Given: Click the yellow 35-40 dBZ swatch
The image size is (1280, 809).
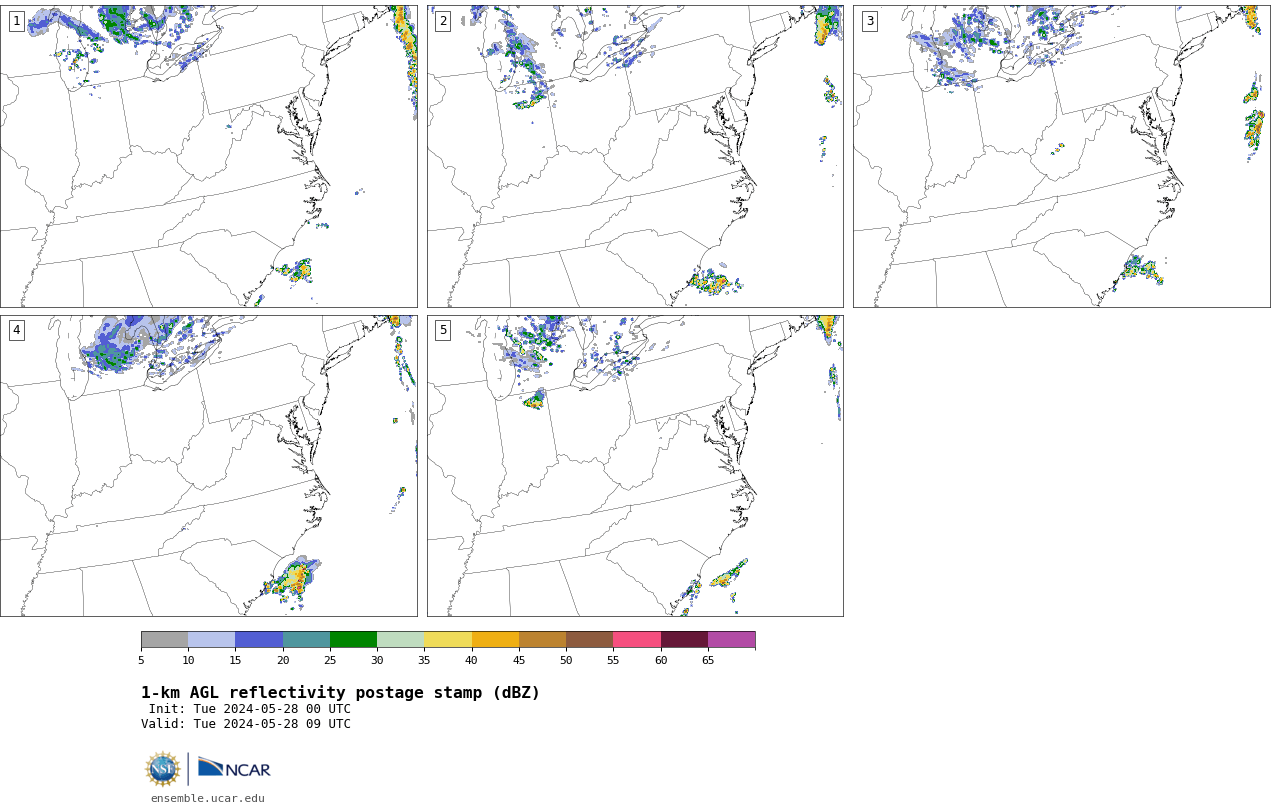Looking at the screenshot, I should (x=448, y=640).
